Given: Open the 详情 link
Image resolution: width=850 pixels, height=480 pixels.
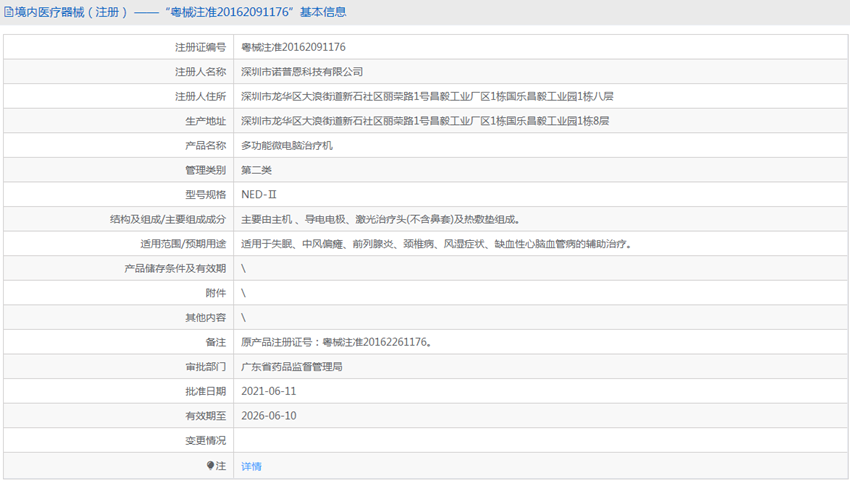Looking at the screenshot, I should point(252,466).
